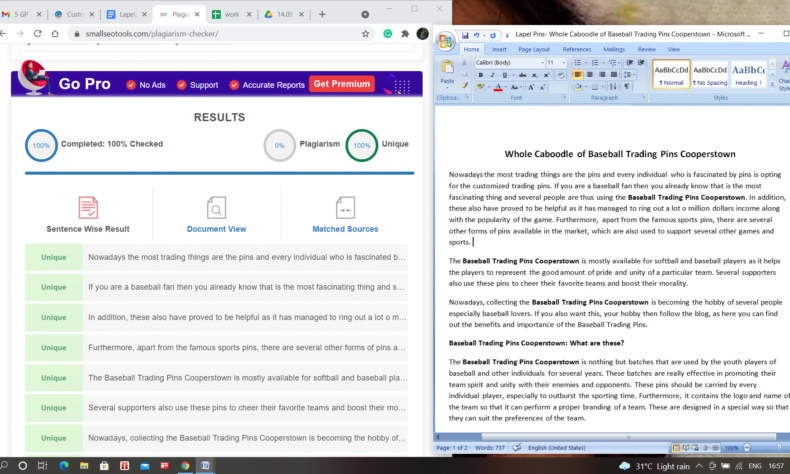Open Microsoft Edge from taskbar
Image resolution: width=790 pixels, height=474 pixels.
[x=64, y=465]
